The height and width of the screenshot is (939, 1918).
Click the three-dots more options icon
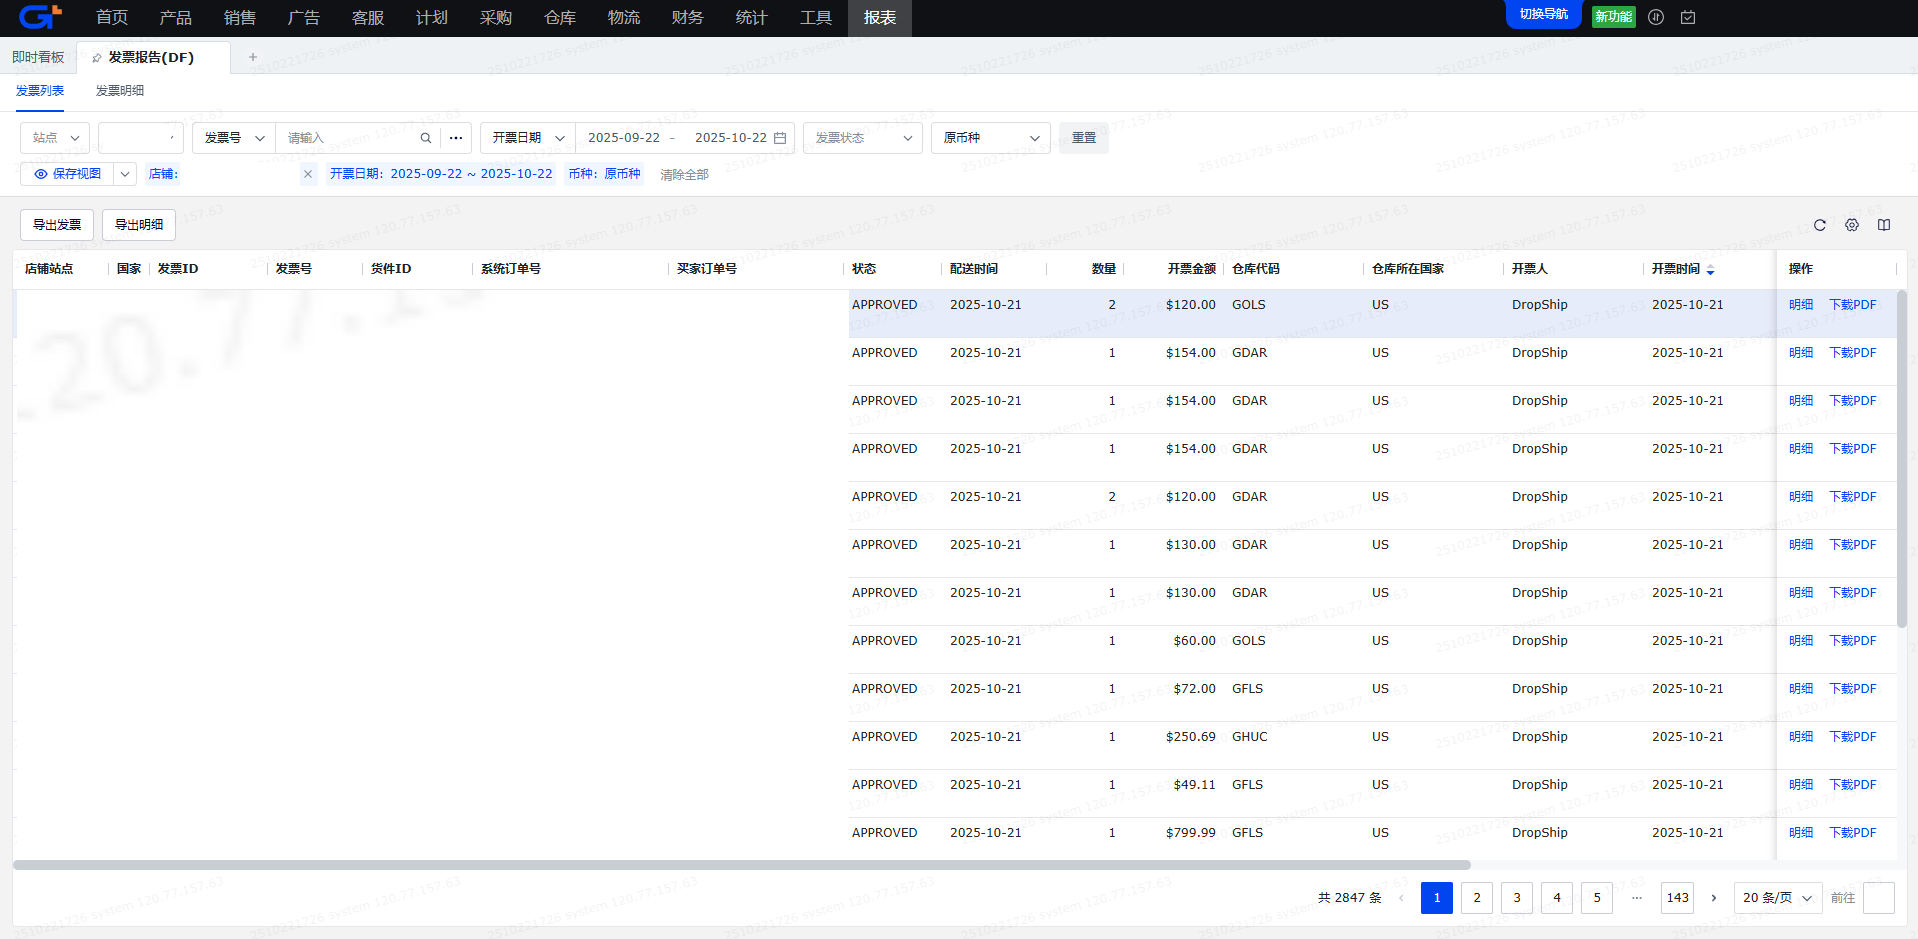tap(456, 138)
